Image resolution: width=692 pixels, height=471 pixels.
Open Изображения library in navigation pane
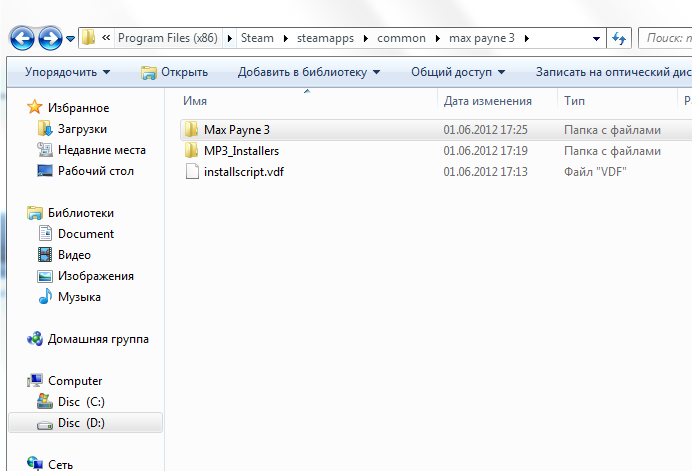(x=96, y=276)
